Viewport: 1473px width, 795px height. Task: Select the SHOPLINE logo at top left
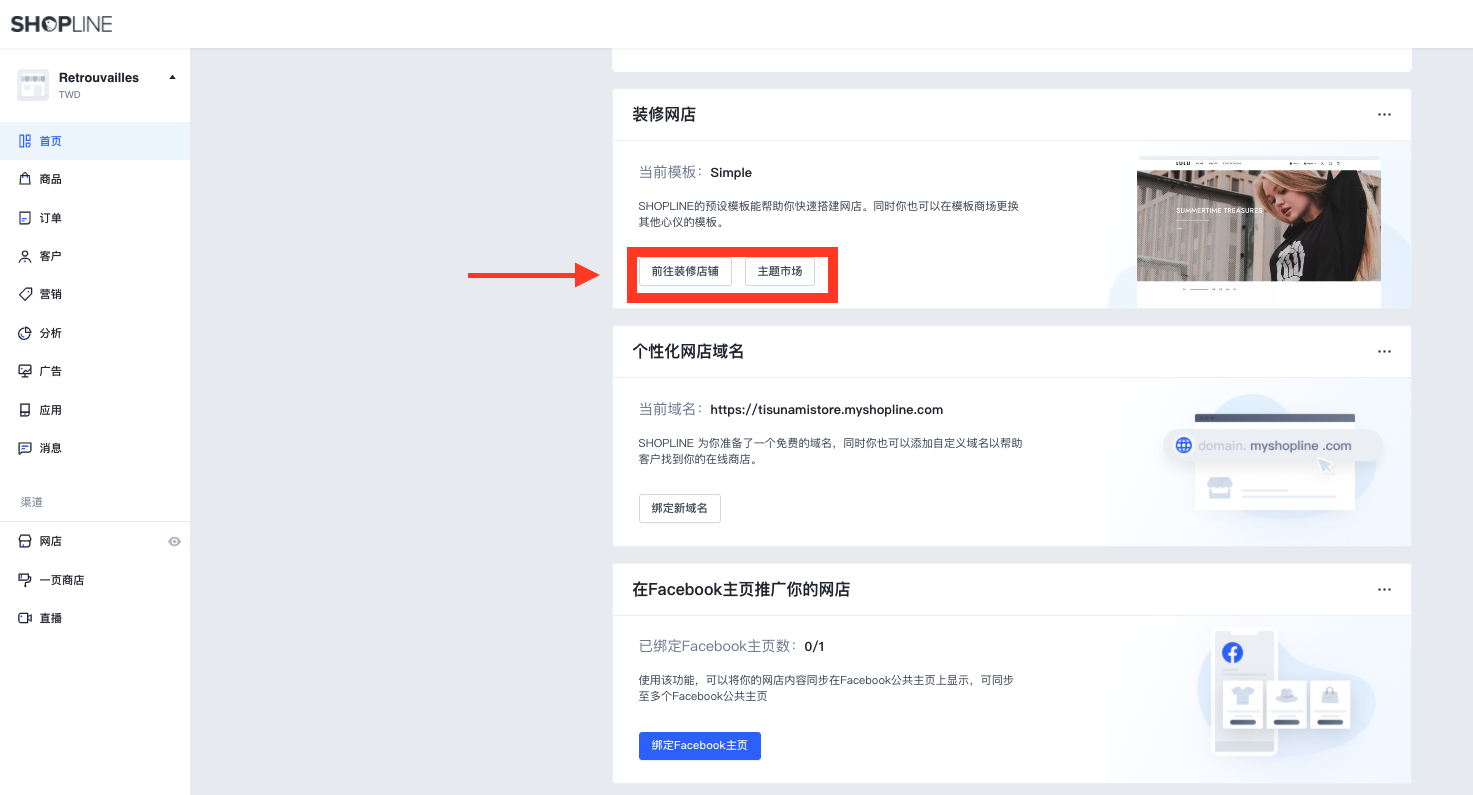(61, 22)
